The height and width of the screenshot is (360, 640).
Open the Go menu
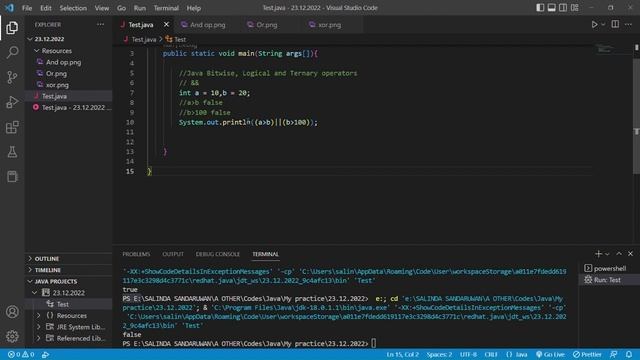click(x=121, y=8)
